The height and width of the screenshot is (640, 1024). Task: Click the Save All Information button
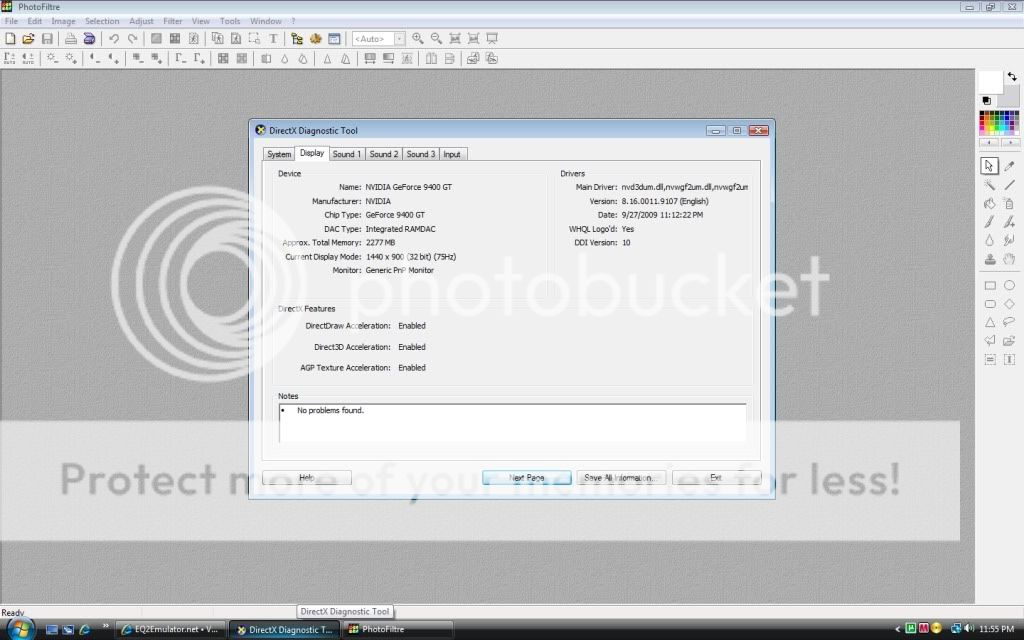coord(620,478)
